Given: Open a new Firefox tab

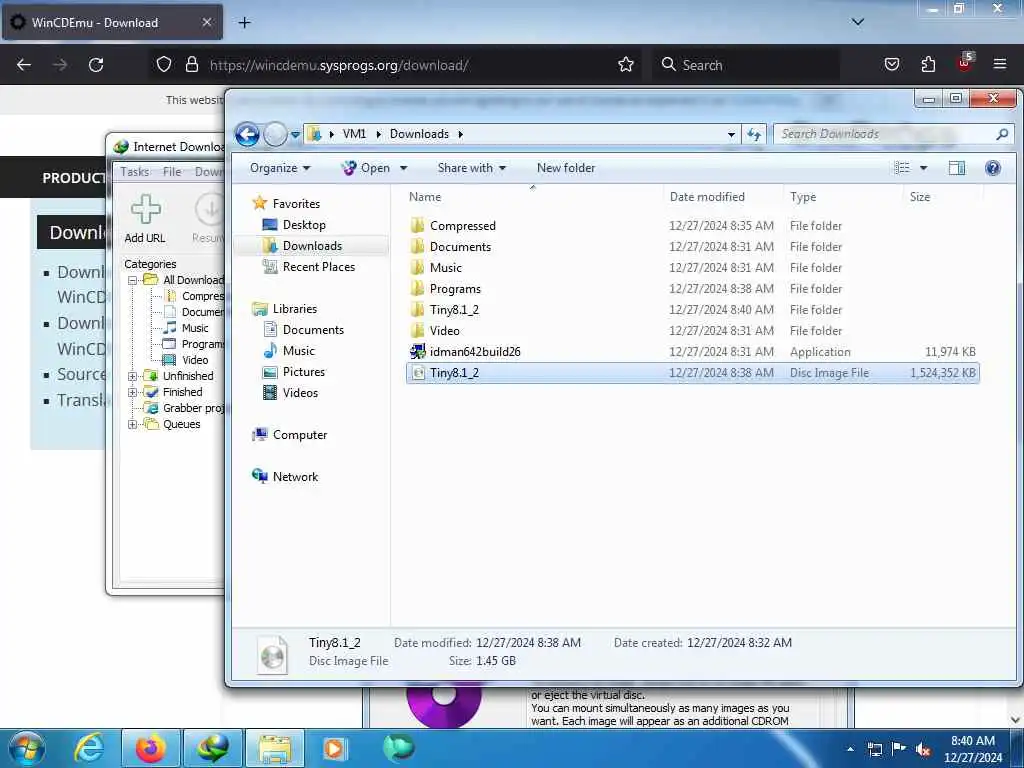Looking at the screenshot, I should click(244, 23).
